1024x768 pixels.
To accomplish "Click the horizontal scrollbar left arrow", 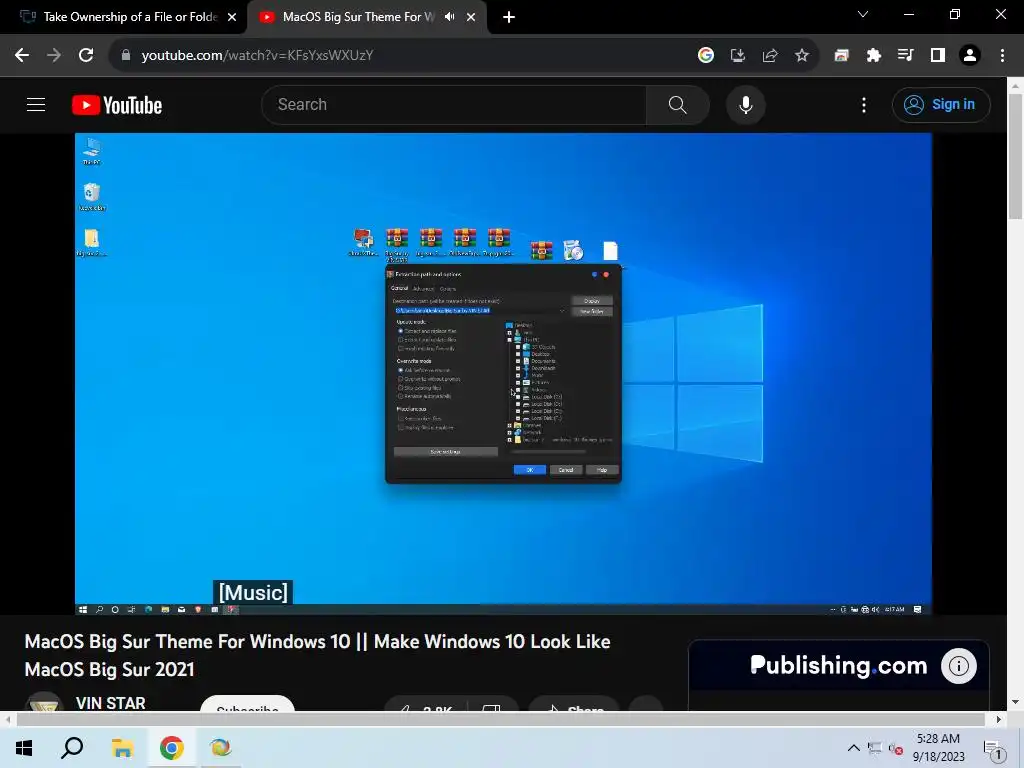I will (8, 719).
